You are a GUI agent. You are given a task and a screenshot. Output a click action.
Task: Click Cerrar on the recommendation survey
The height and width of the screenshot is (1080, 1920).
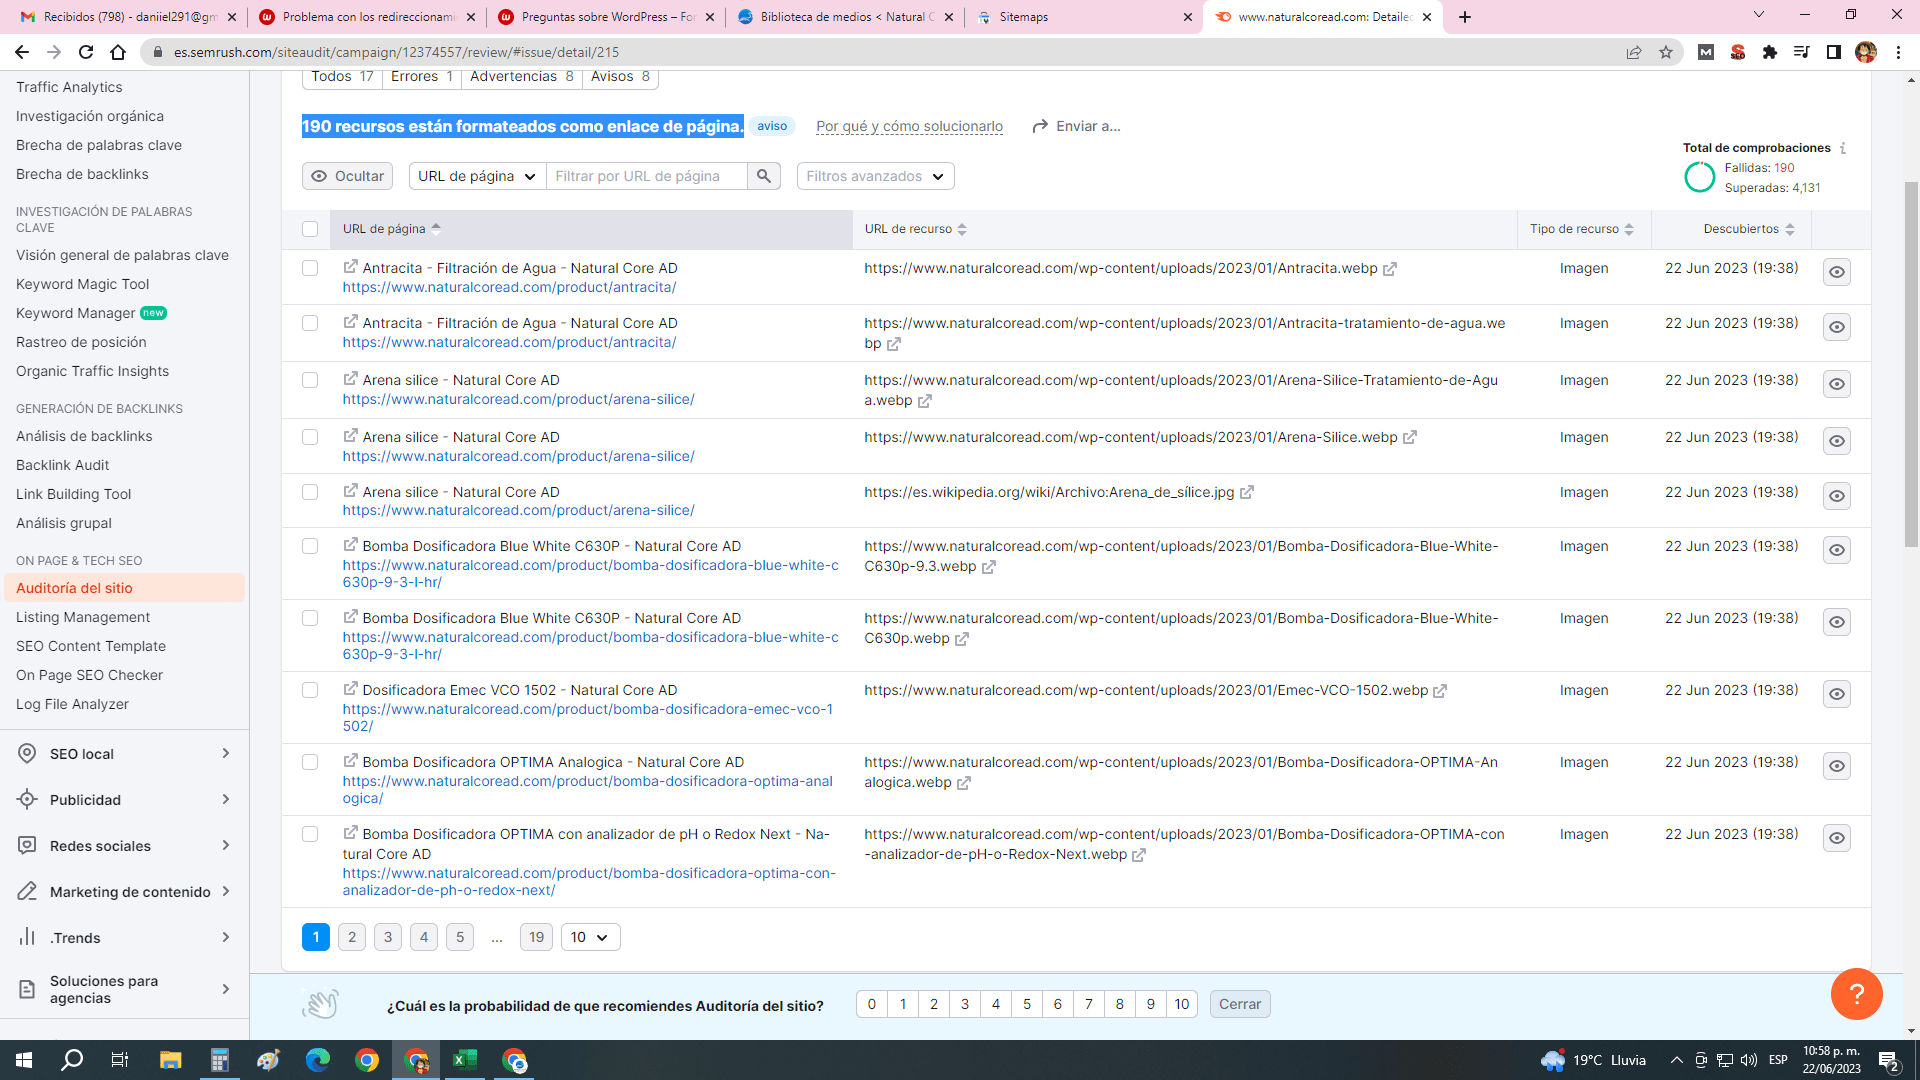pyautogui.click(x=1240, y=1004)
